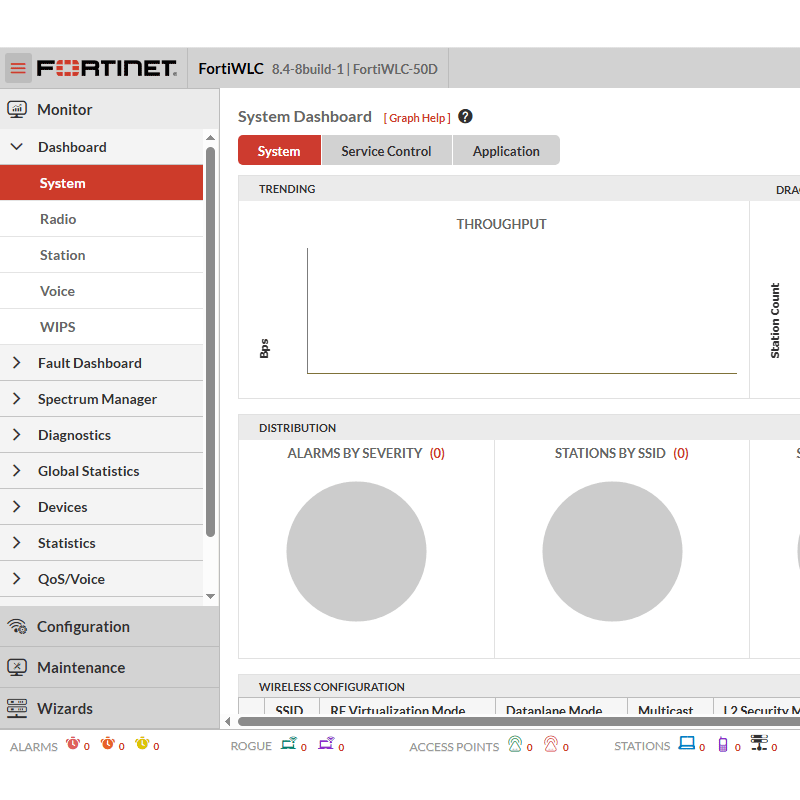Click the yellow alarm clock icon
The height and width of the screenshot is (800, 800).
[x=142, y=744]
